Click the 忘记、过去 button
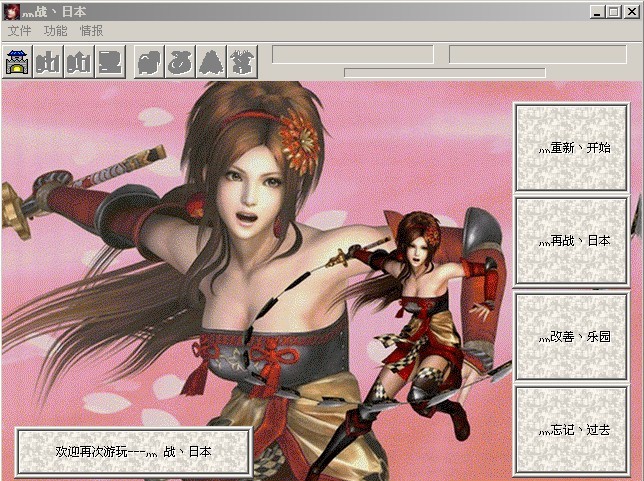The height and width of the screenshot is (481, 644). click(571, 430)
